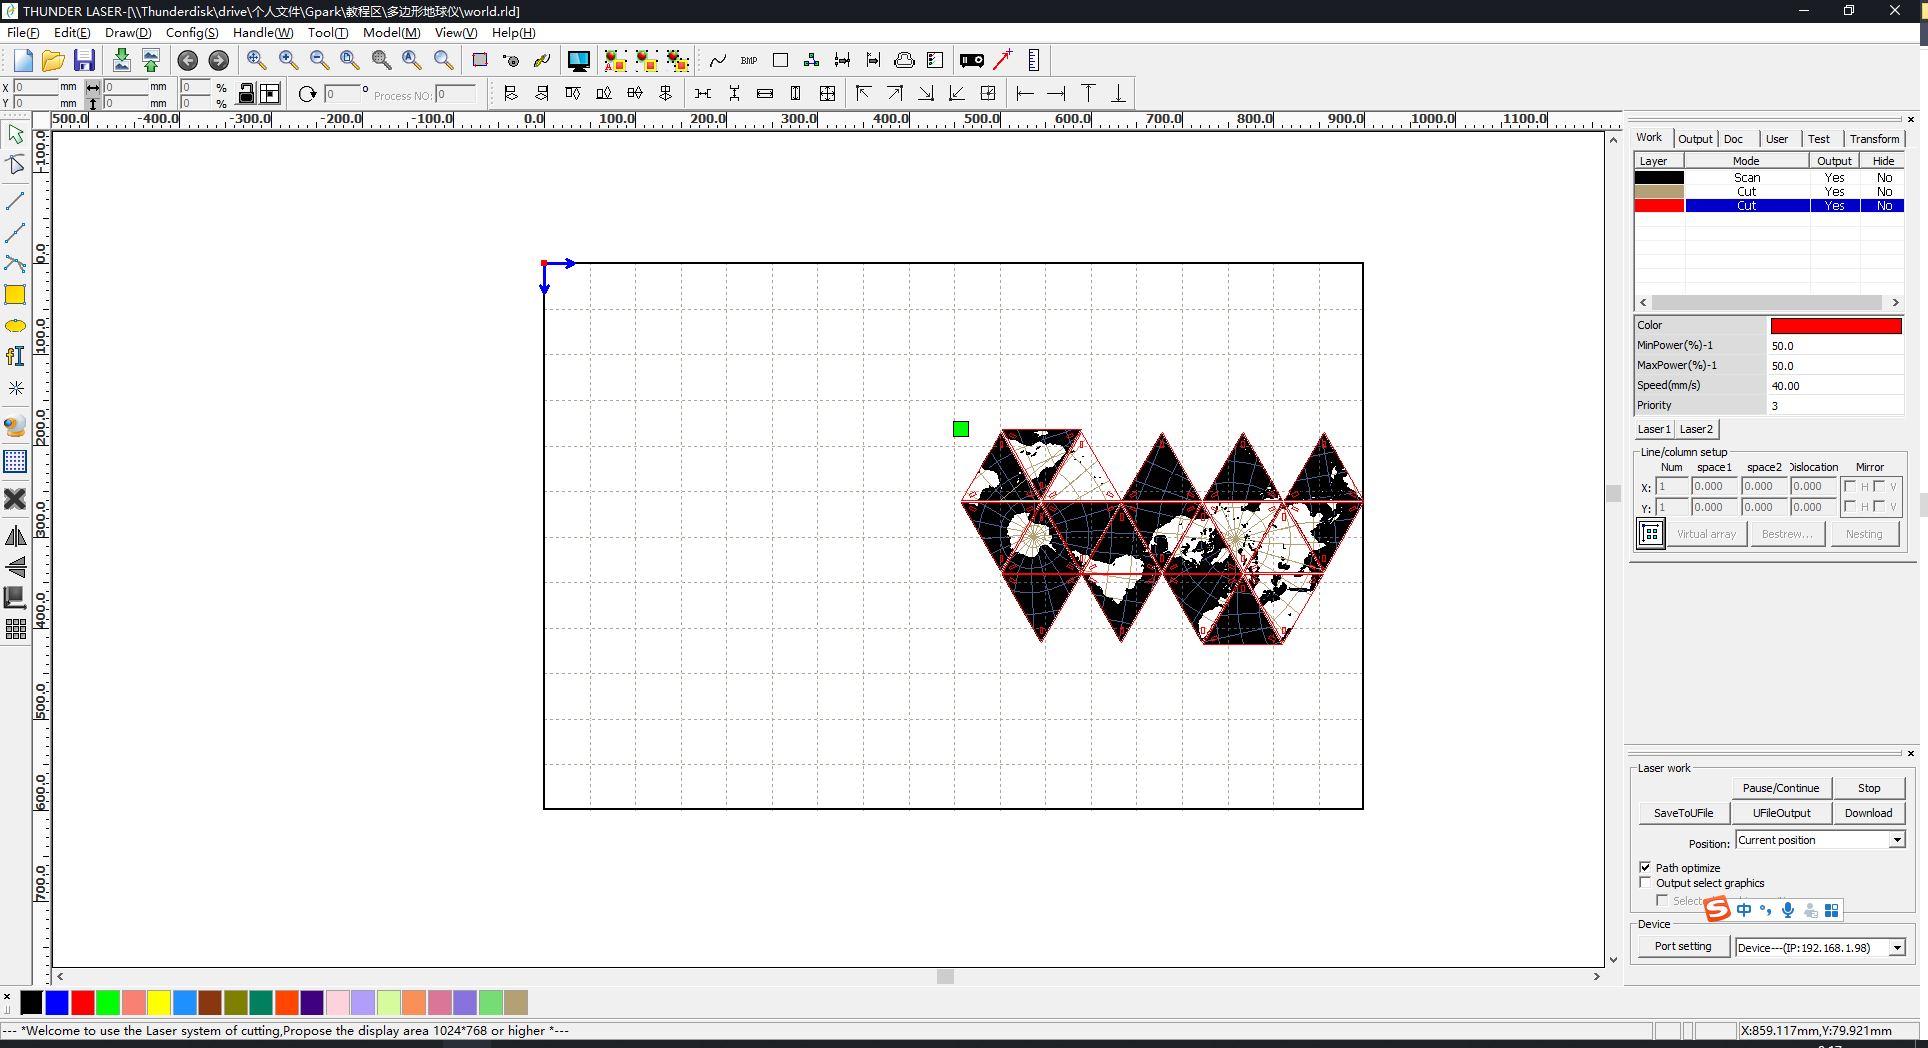The height and width of the screenshot is (1048, 1928).
Task: Toggle the aspect ratio lock icon
Action: click(246, 94)
